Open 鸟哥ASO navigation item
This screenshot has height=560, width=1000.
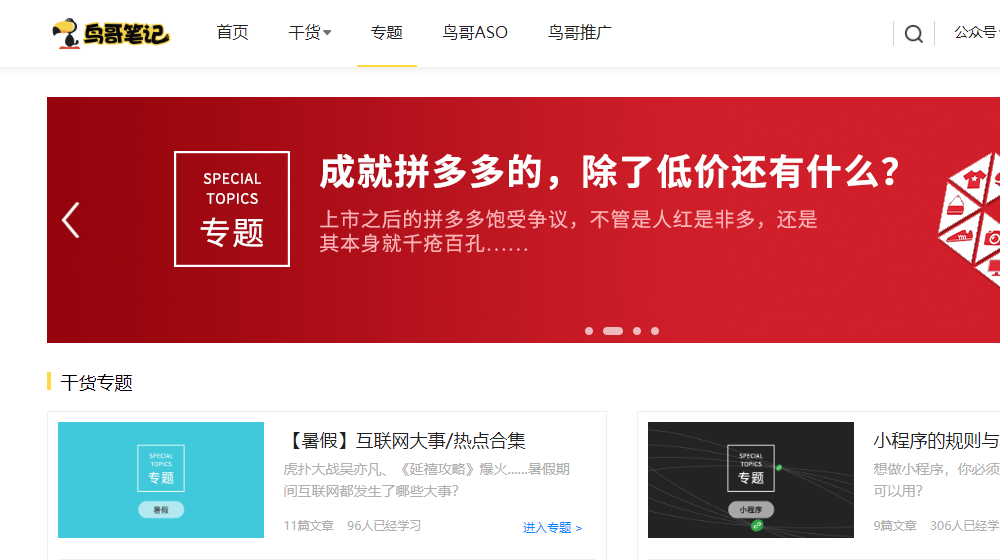(475, 32)
